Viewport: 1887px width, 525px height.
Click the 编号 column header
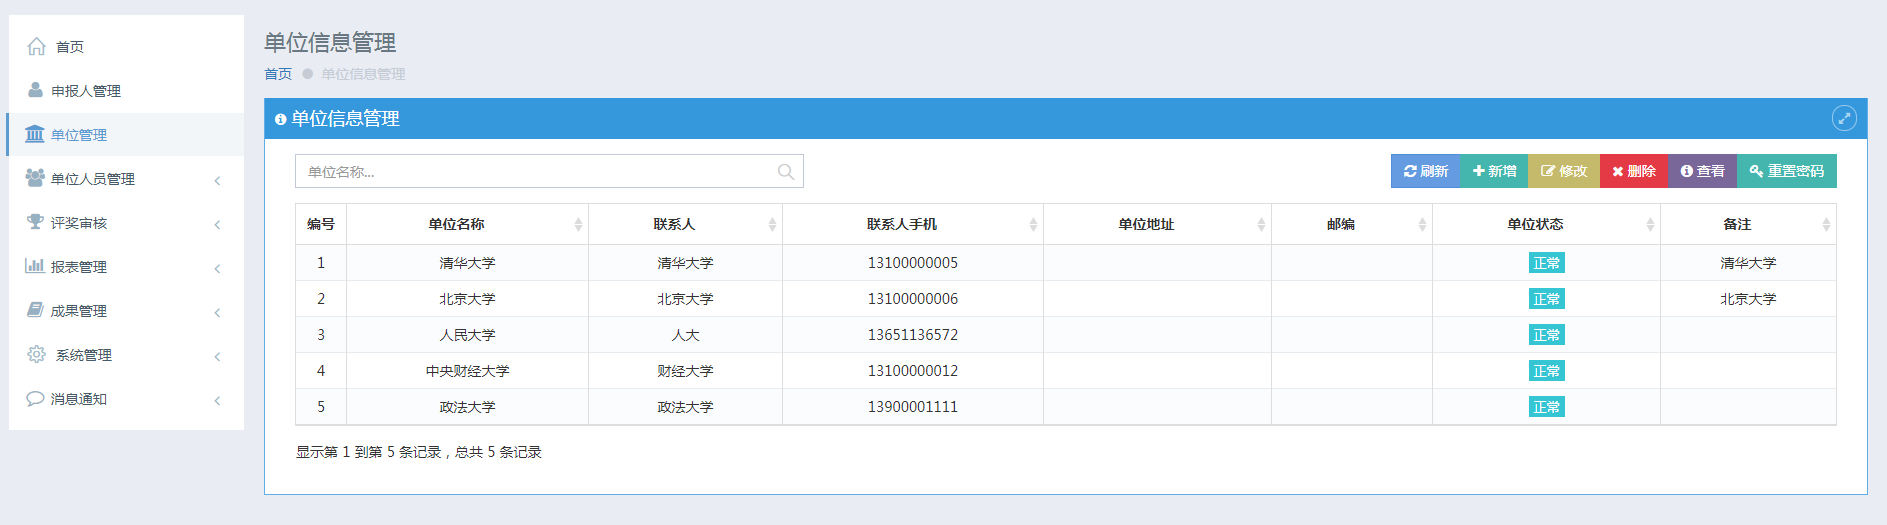pos(321,224)
